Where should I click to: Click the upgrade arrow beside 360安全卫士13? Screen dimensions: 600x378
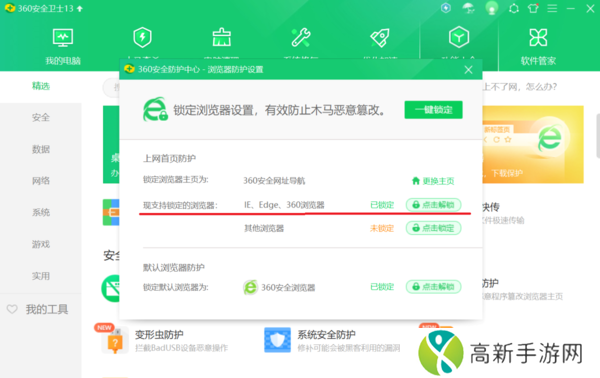point(80,8)
